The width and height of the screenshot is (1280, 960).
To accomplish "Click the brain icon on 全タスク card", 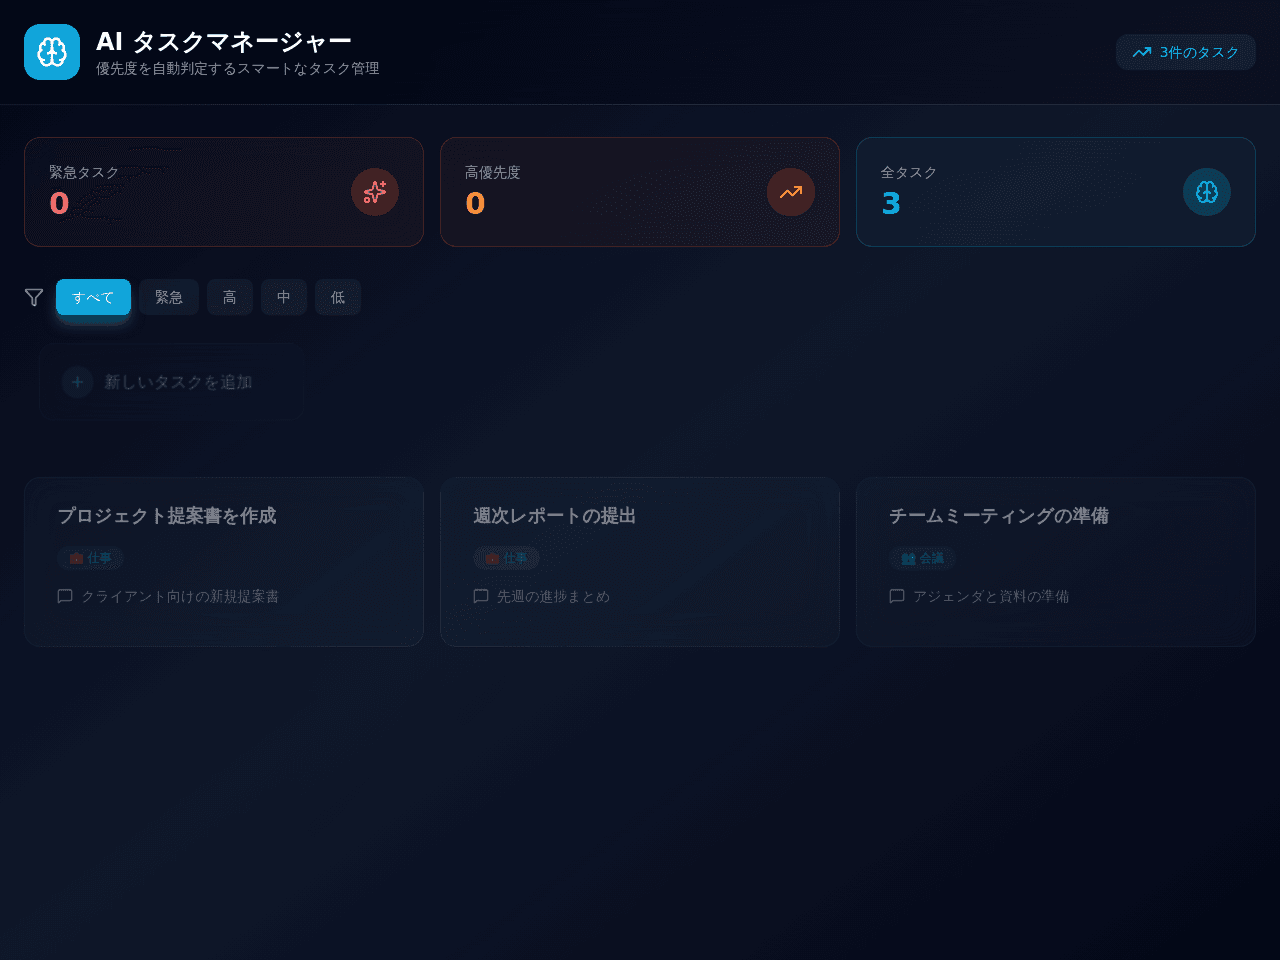I will tap(1207, 192).
